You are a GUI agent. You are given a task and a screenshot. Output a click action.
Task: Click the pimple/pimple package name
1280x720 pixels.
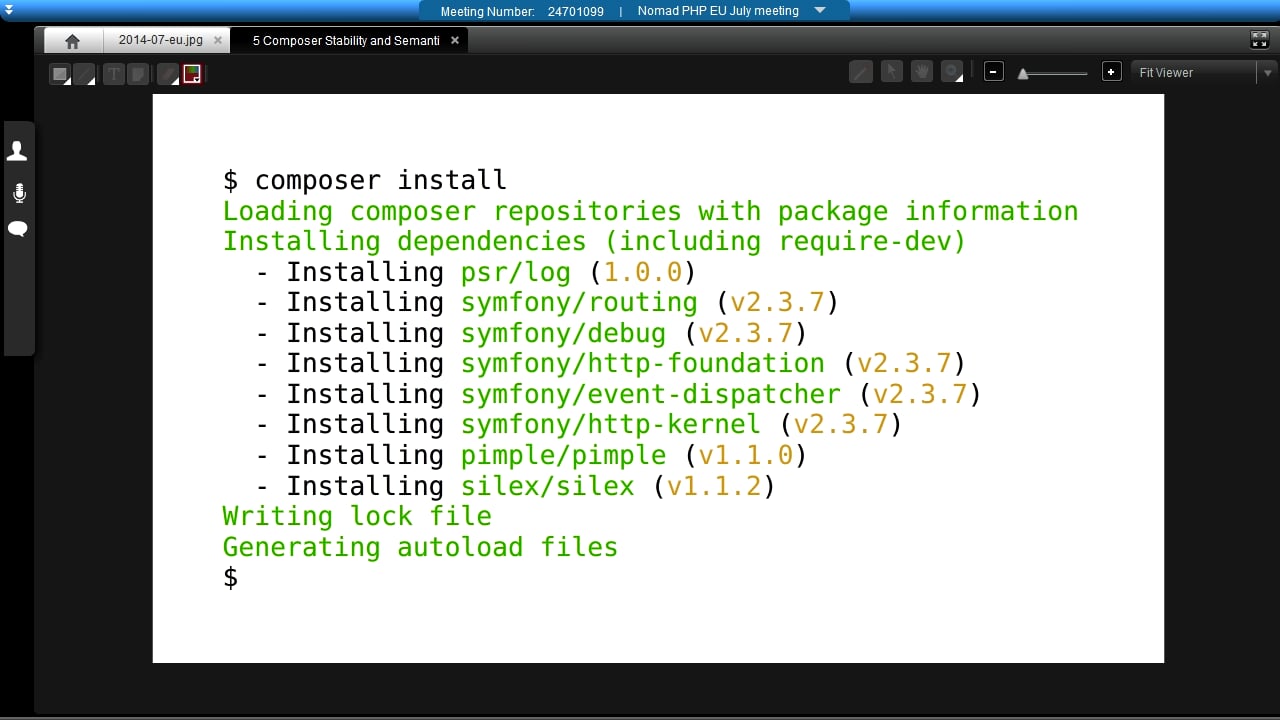pyautogui.click(x=563, y=456)
